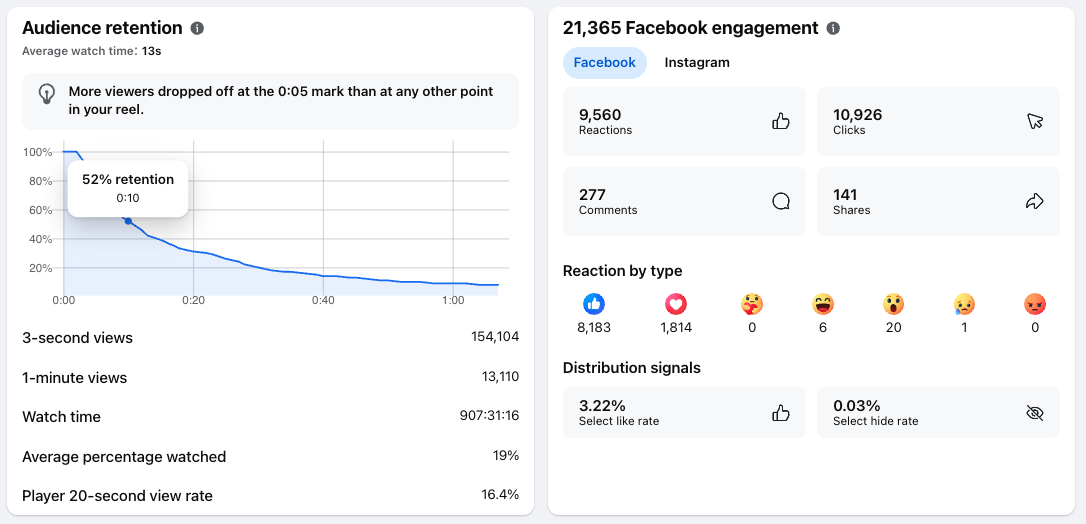Viewport: 1086px width, 524px height.
Task: Click the 1:00 label on retention chart axis
Action: pyautogui.click(x=453, y=300)
